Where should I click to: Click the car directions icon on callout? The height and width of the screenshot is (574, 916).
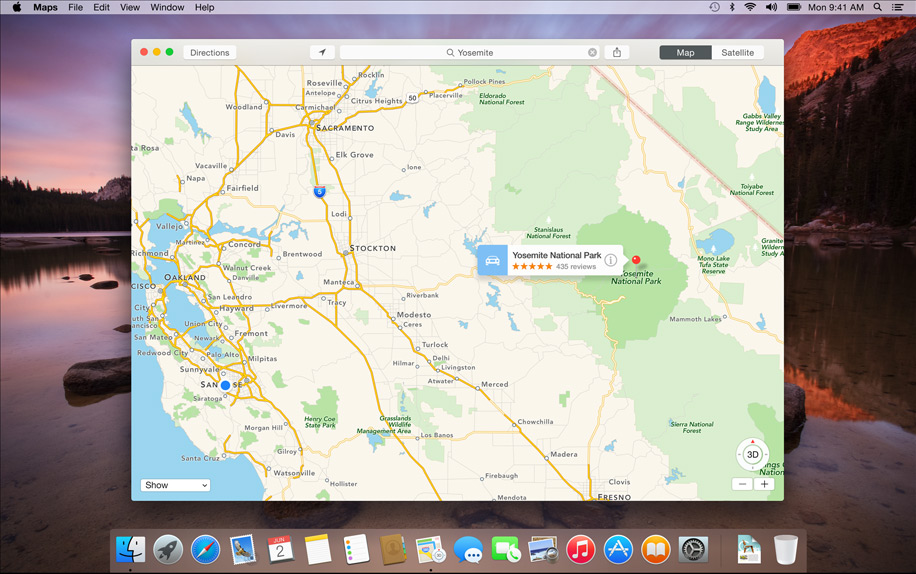click(492, 260)
